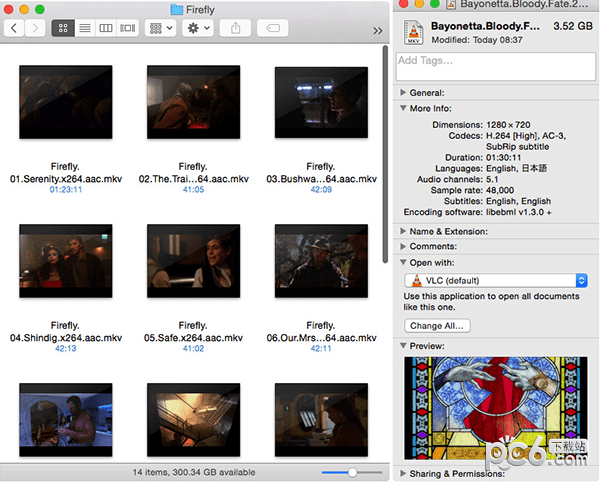Collapse the More Info section
The image size is (600, 483).
click(x=403, y=108)
